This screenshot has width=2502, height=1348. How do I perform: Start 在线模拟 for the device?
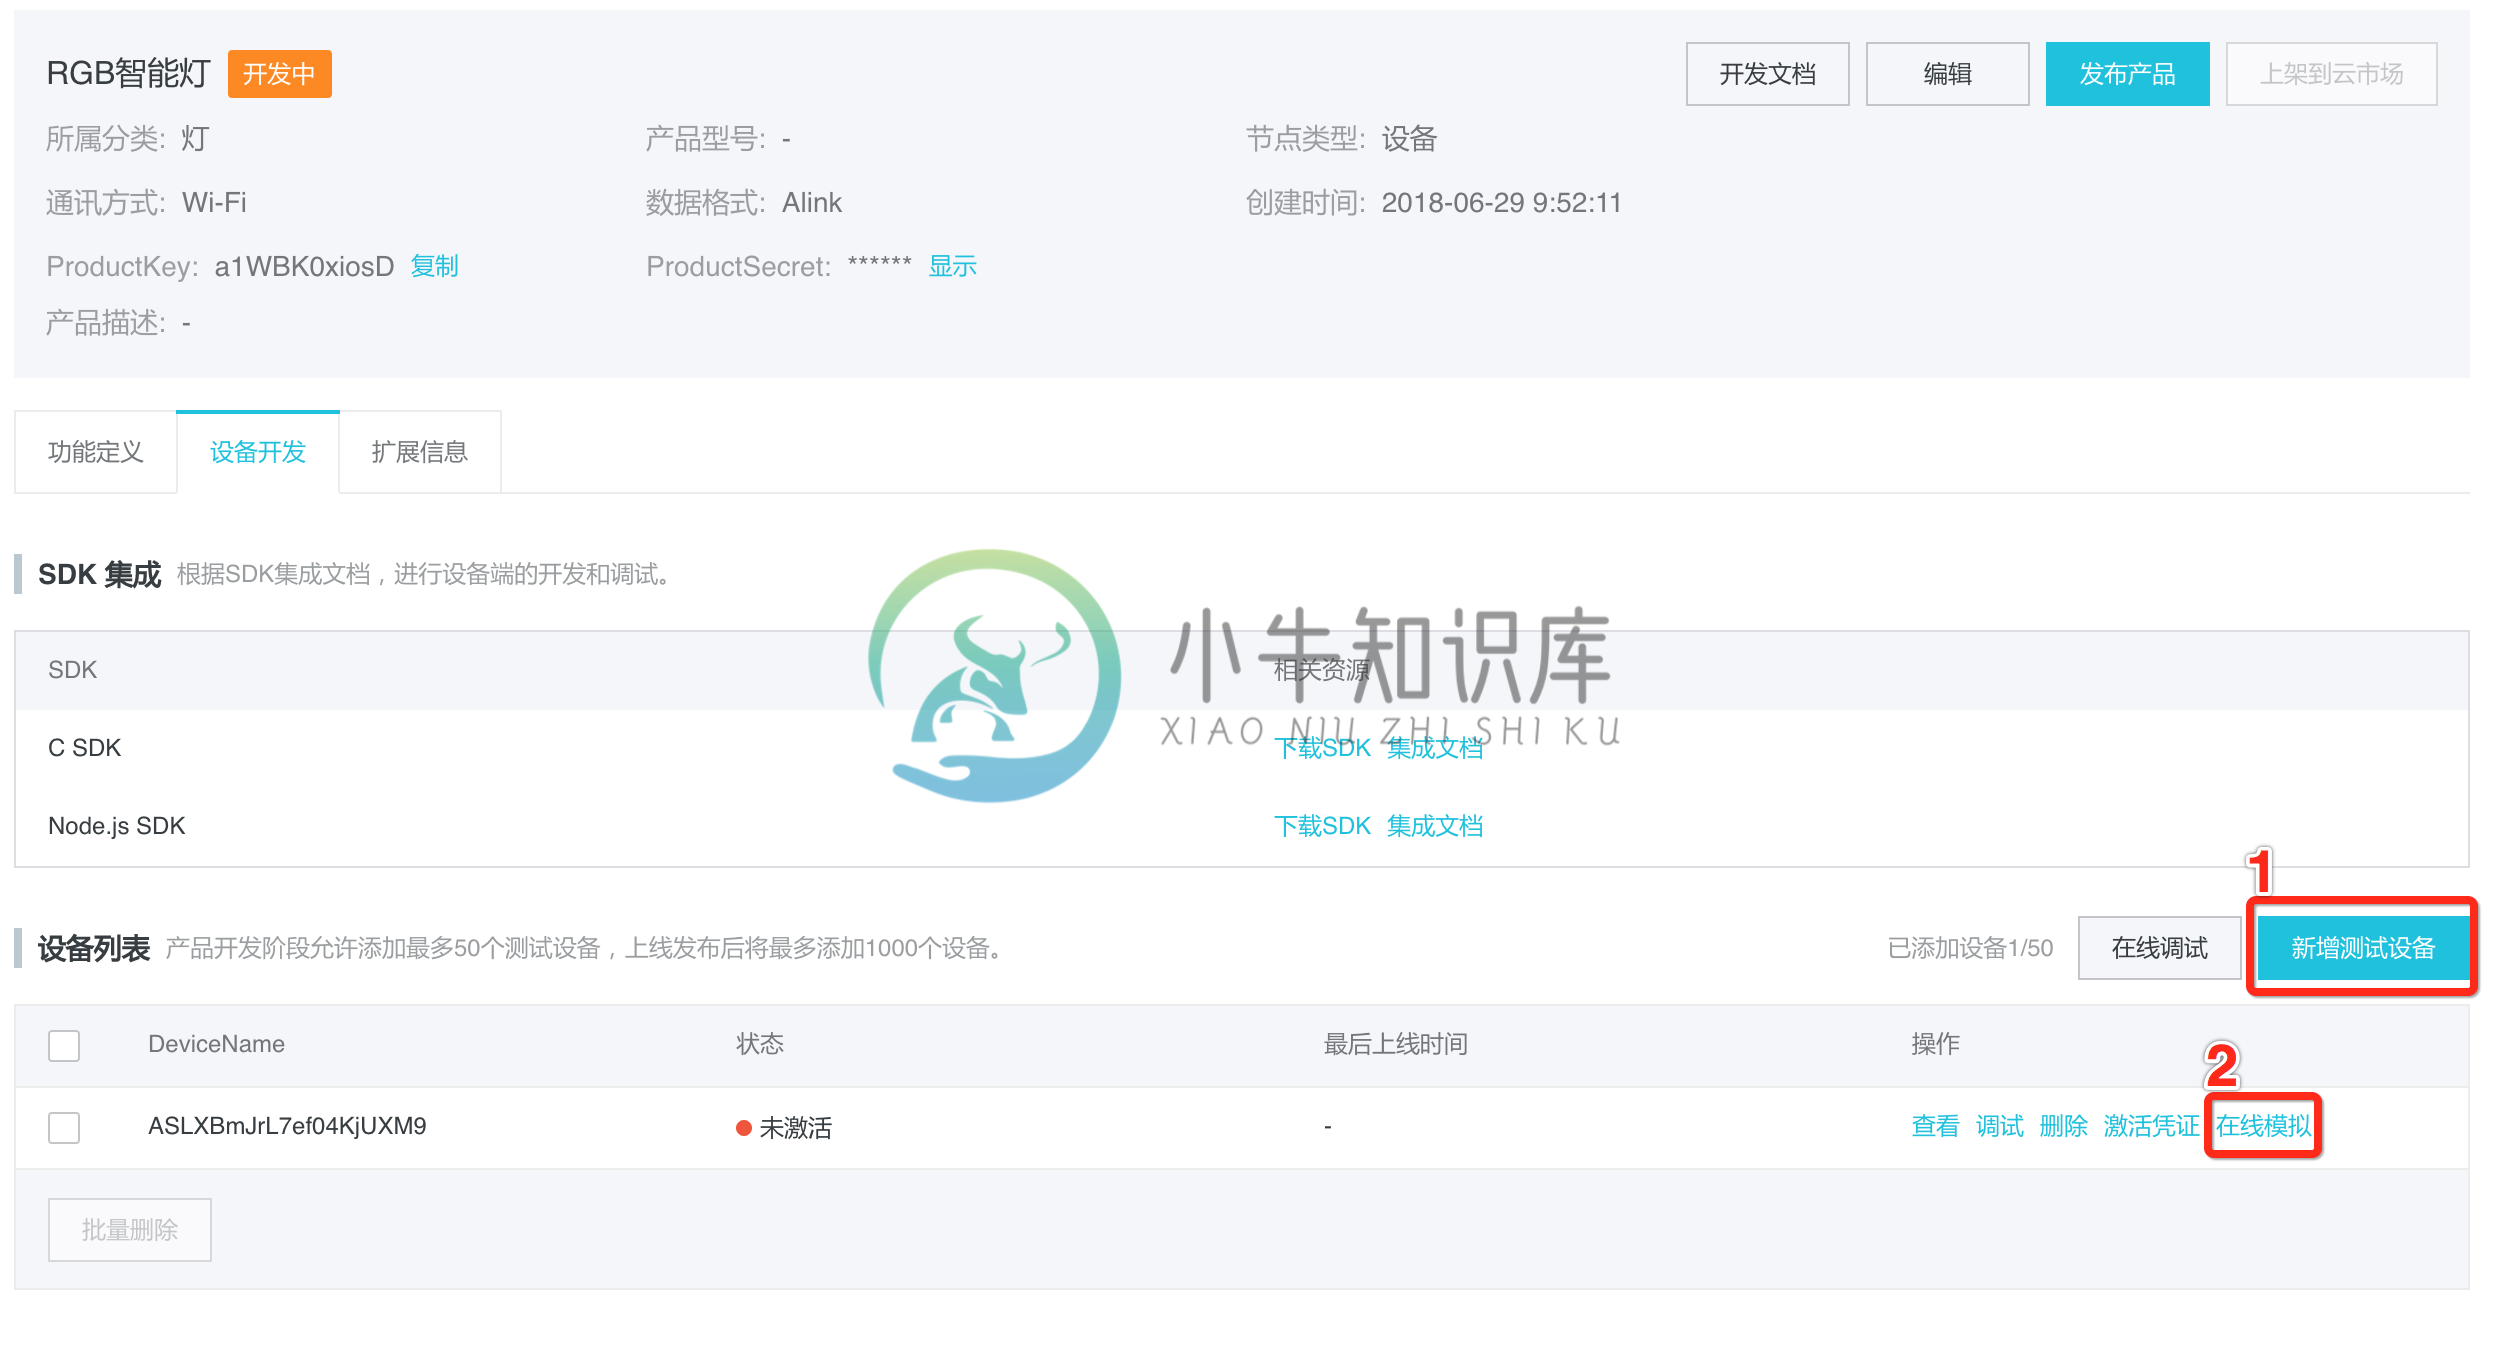pyautogui.click(x=2263, y=1126)
